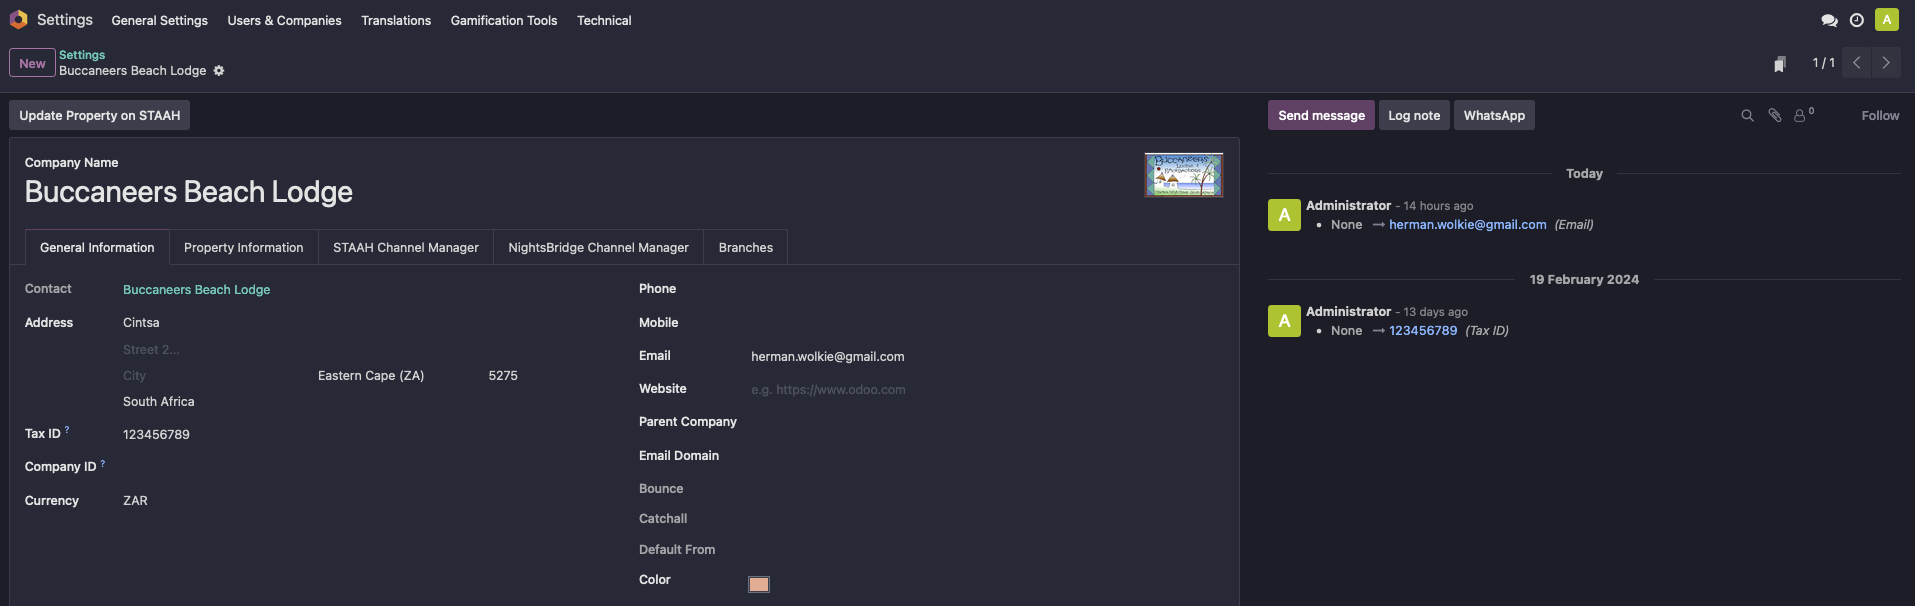This screenshot has width=1915, height=606.
Task: Click the 'Default From' label
Action: click(x=677, y=550)
